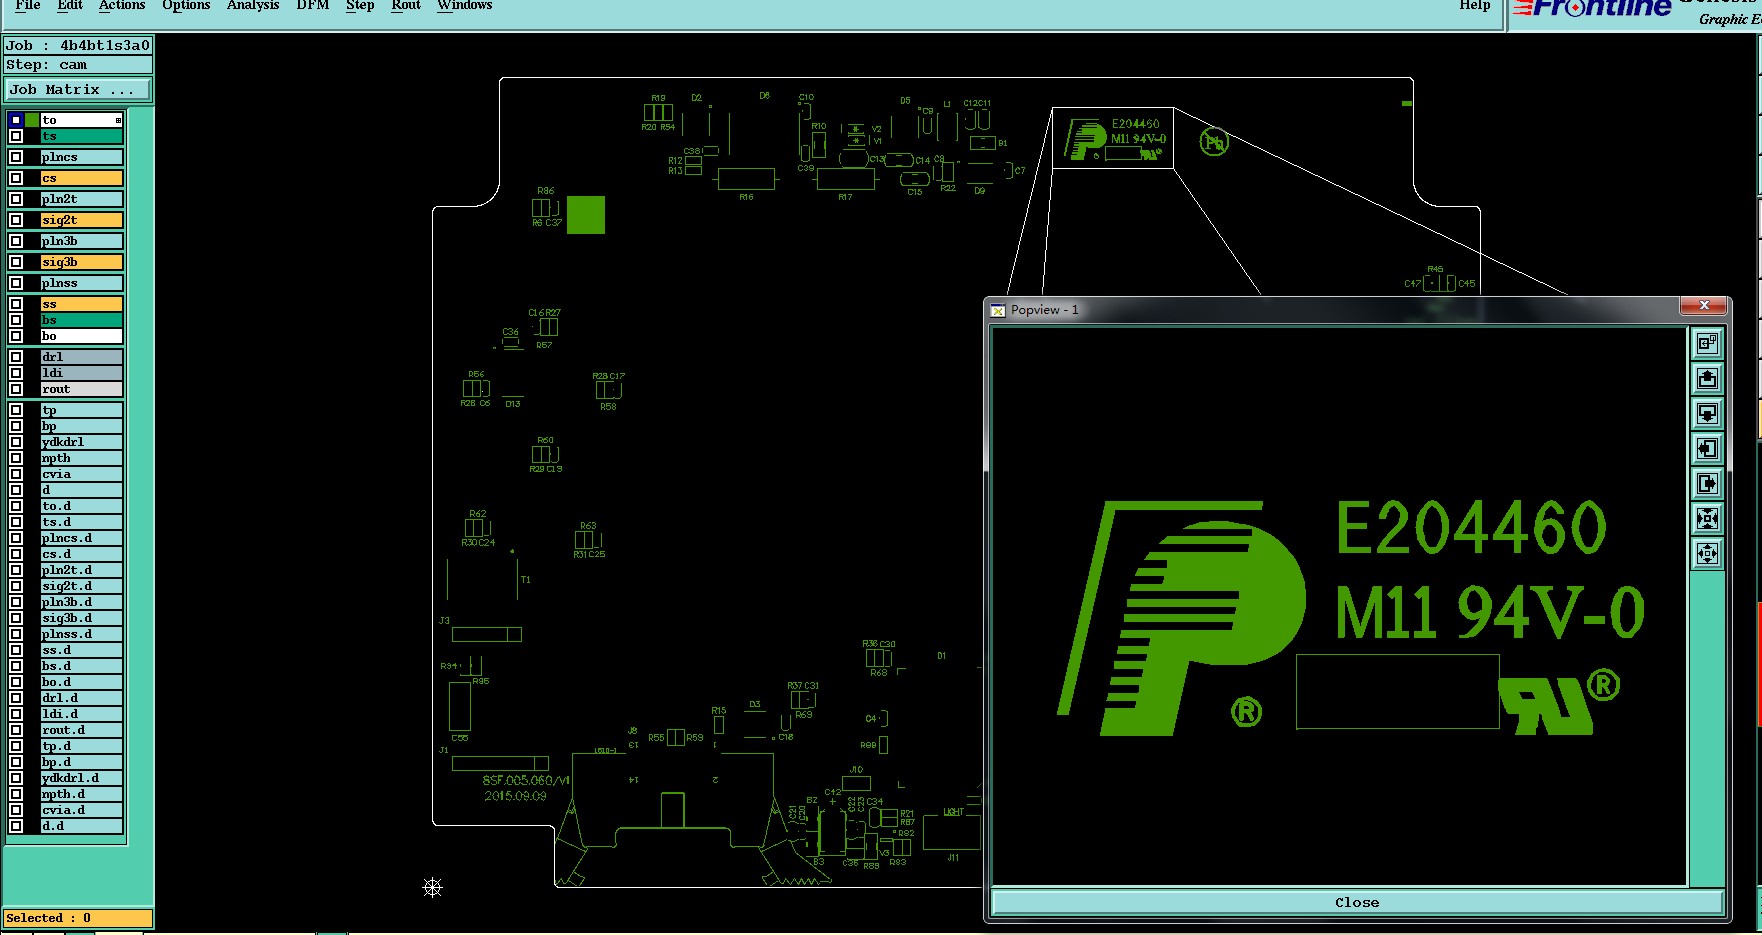Image resolution: width=1762 pixels, height=935 pixels.
Task: Select the 'pln2t' layer name
Action: pos(81,199)
